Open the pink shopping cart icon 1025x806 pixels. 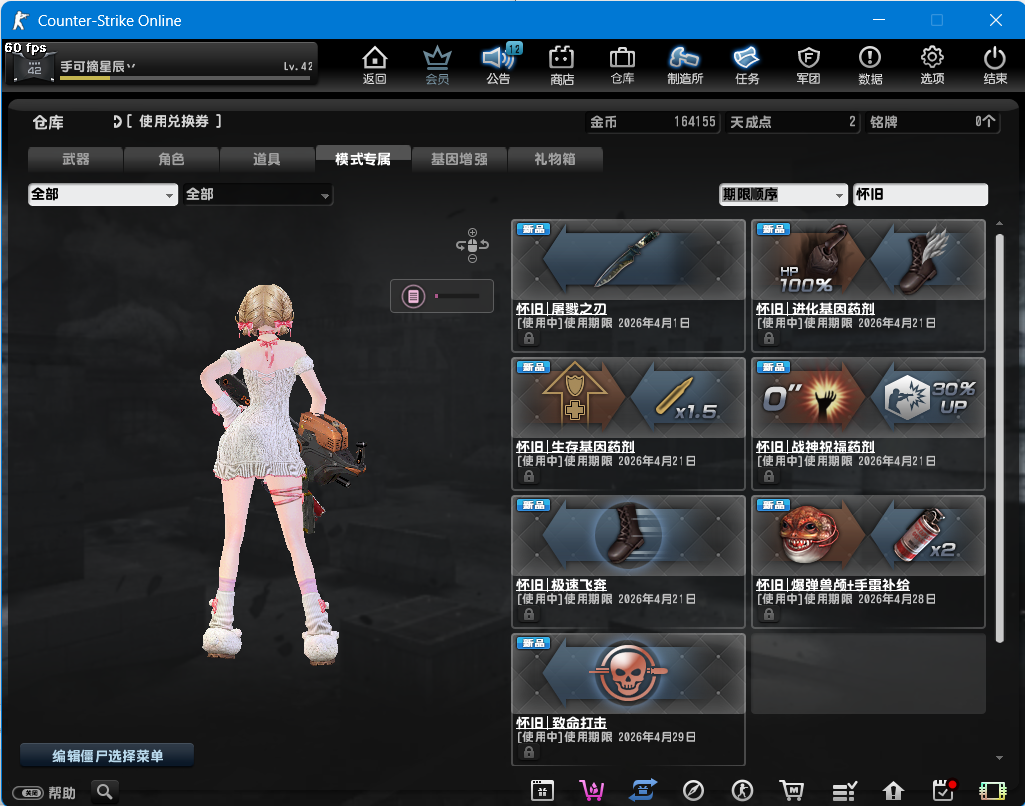(592, 790)
